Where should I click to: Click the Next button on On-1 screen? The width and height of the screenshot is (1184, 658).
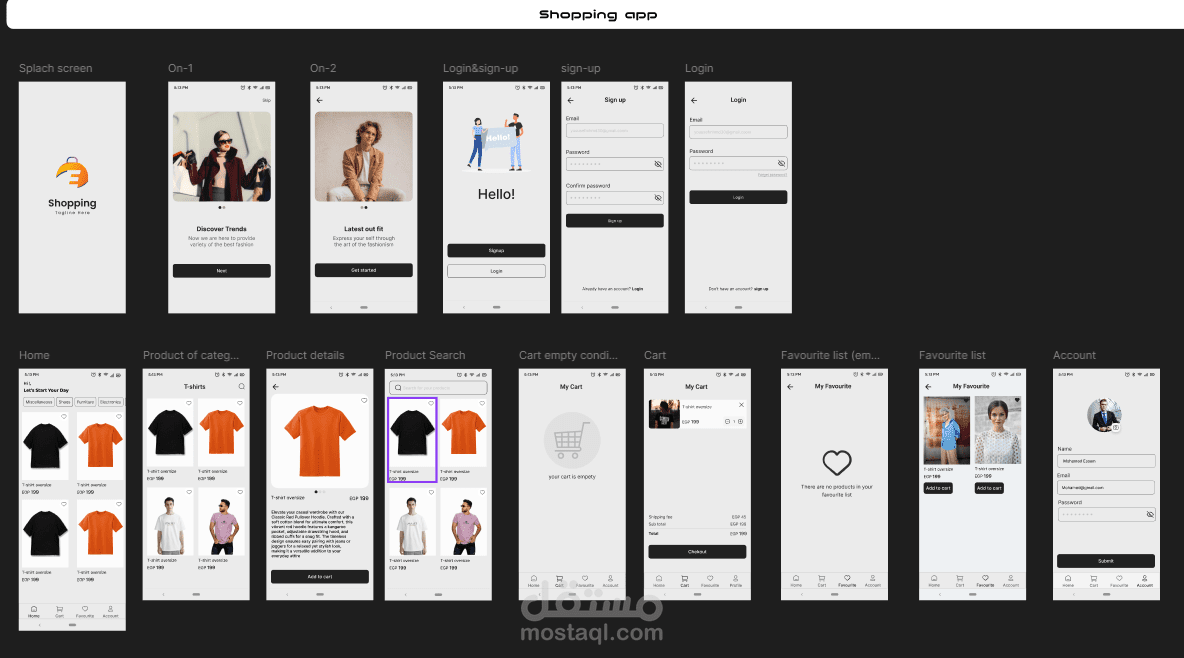tap(221, 270)
